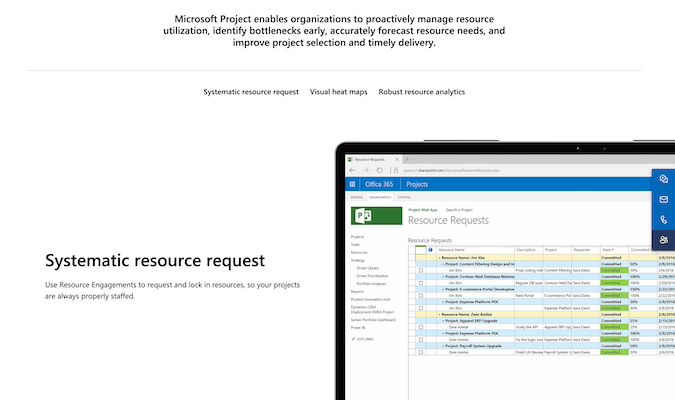Jump to 'Robust resource analytics' section
Image resolution: width=675 pixels, height=400 pixels.
(421, 92)
